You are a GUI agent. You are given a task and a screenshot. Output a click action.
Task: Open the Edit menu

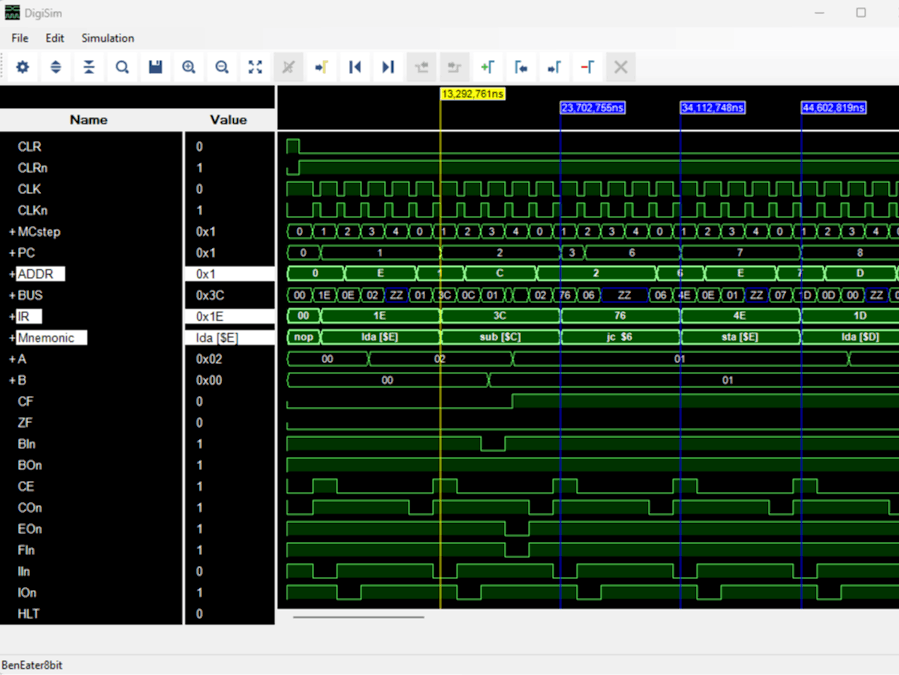(54, 38)
